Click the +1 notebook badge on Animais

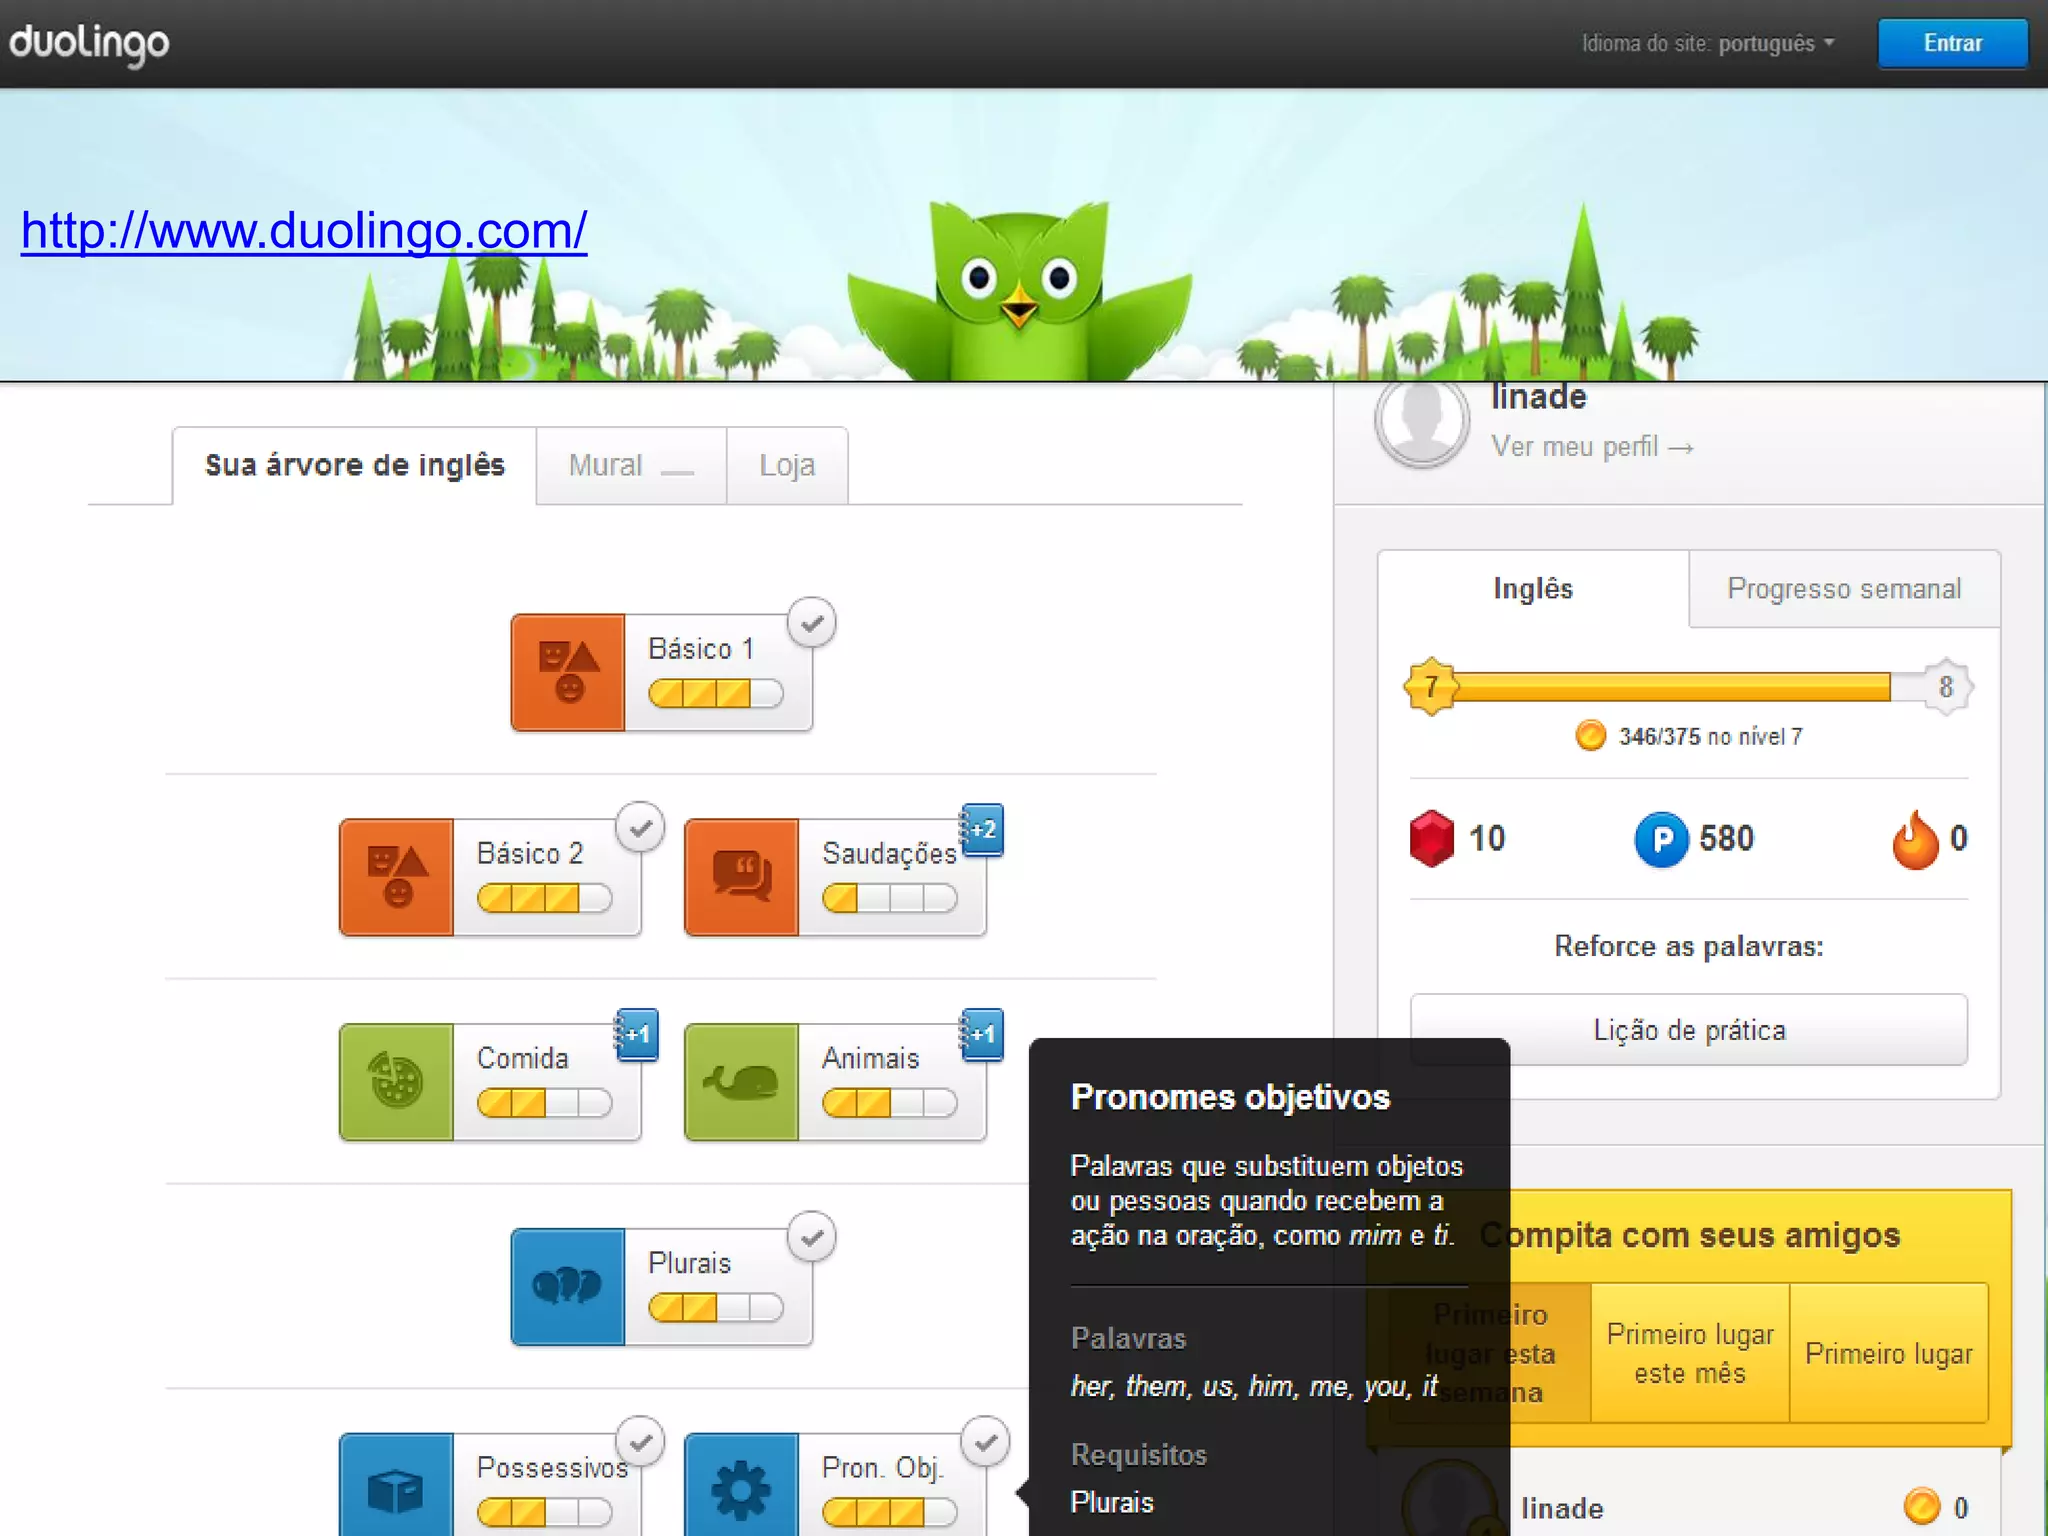pyautogui.click(x=982, y=1034)
